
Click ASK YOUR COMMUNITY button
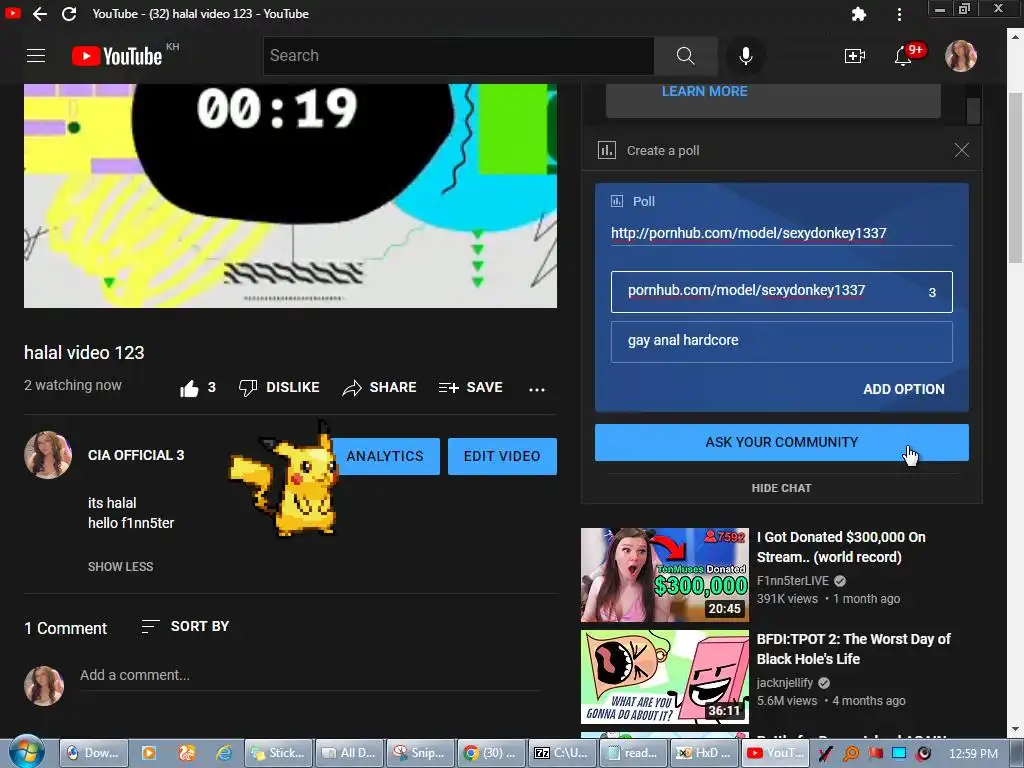point(781,442)
